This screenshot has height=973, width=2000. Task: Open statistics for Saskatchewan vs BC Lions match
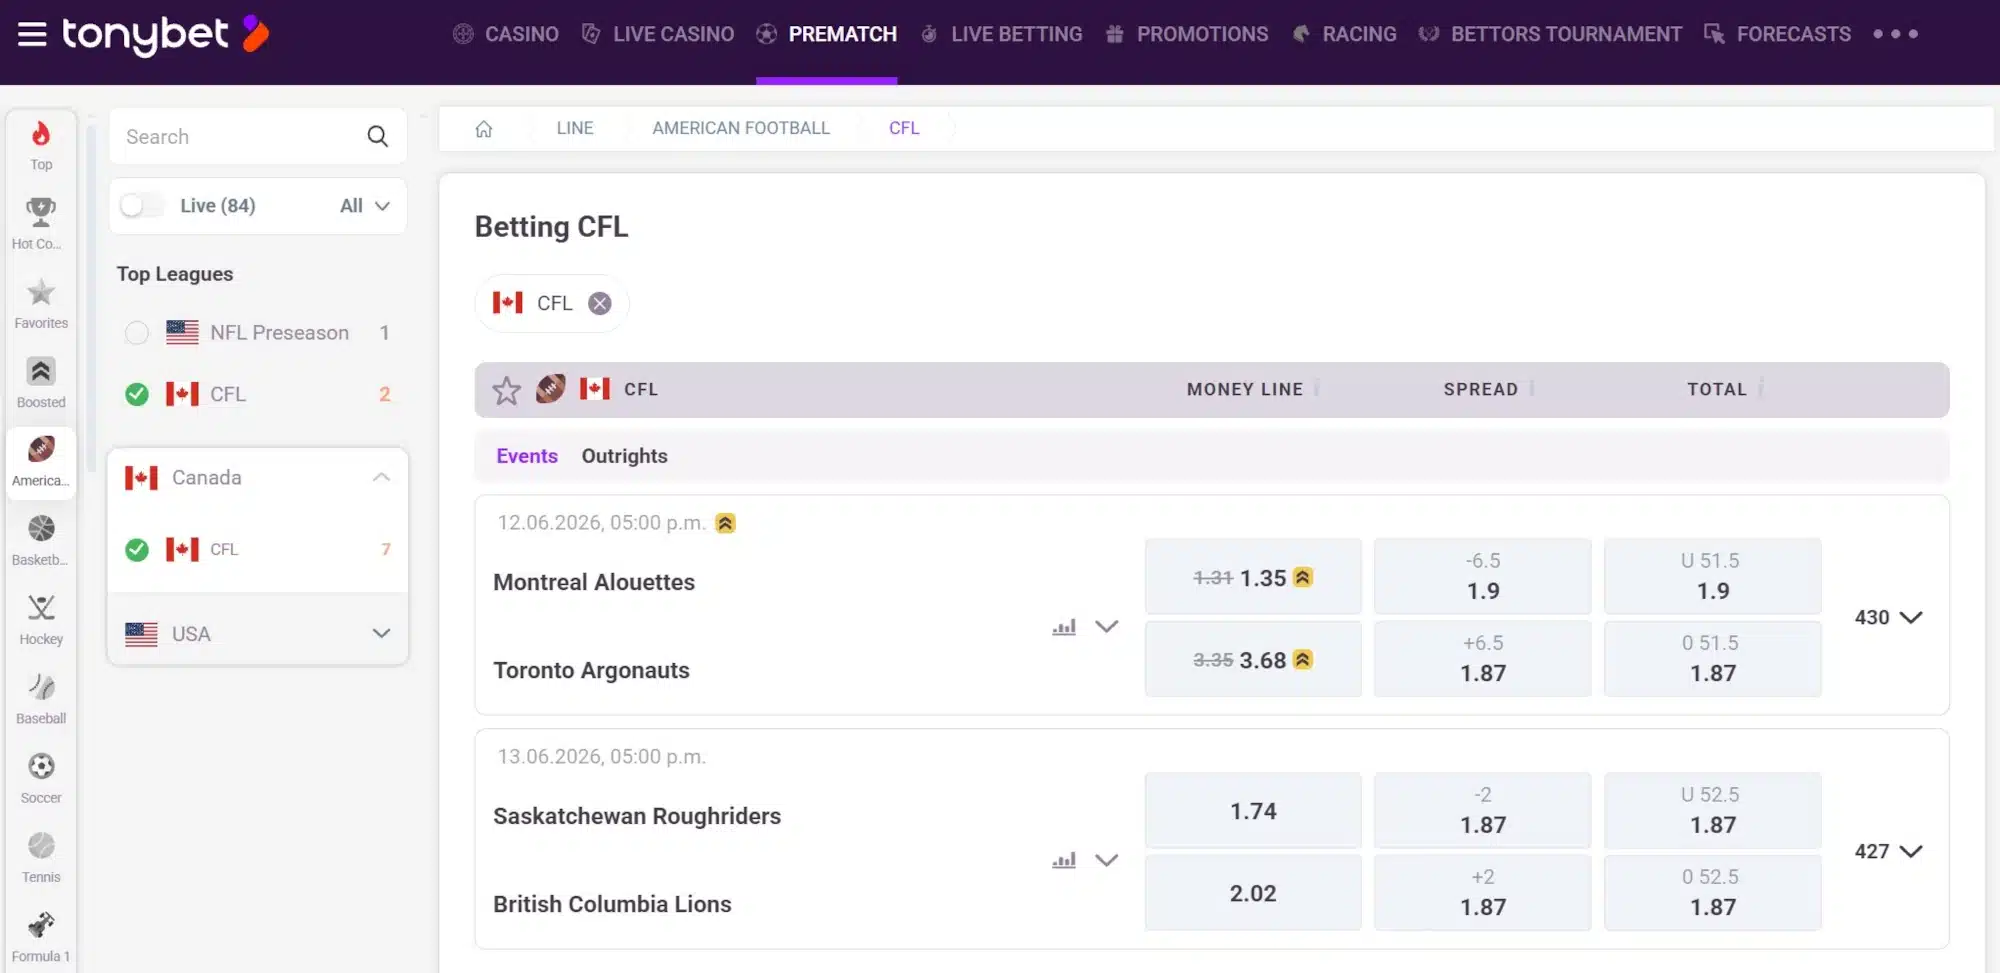[x=1064, y=860]
